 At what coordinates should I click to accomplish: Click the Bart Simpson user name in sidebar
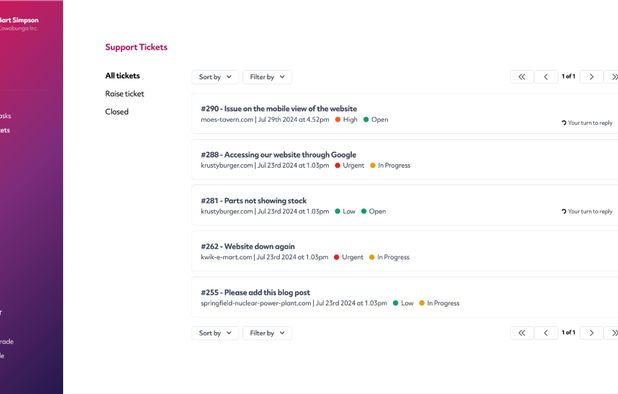tap(19, 20)
